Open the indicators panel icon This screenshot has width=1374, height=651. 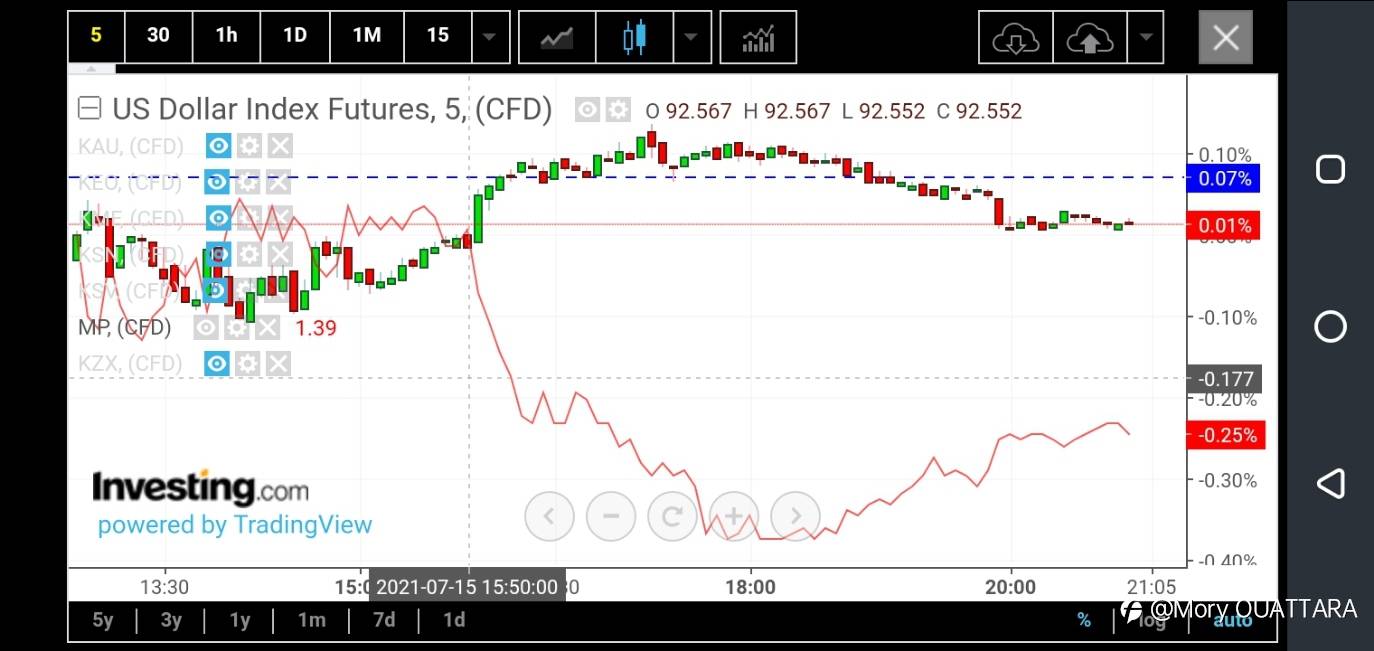coord(758,36)
